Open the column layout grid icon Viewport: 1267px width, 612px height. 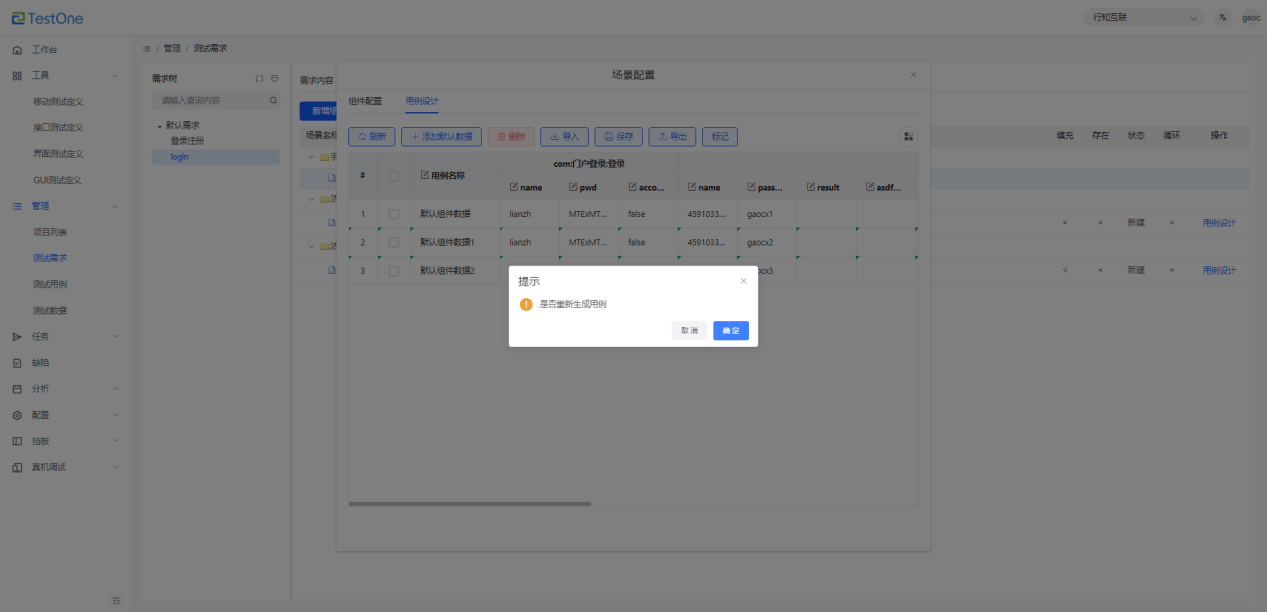(909, 137)
